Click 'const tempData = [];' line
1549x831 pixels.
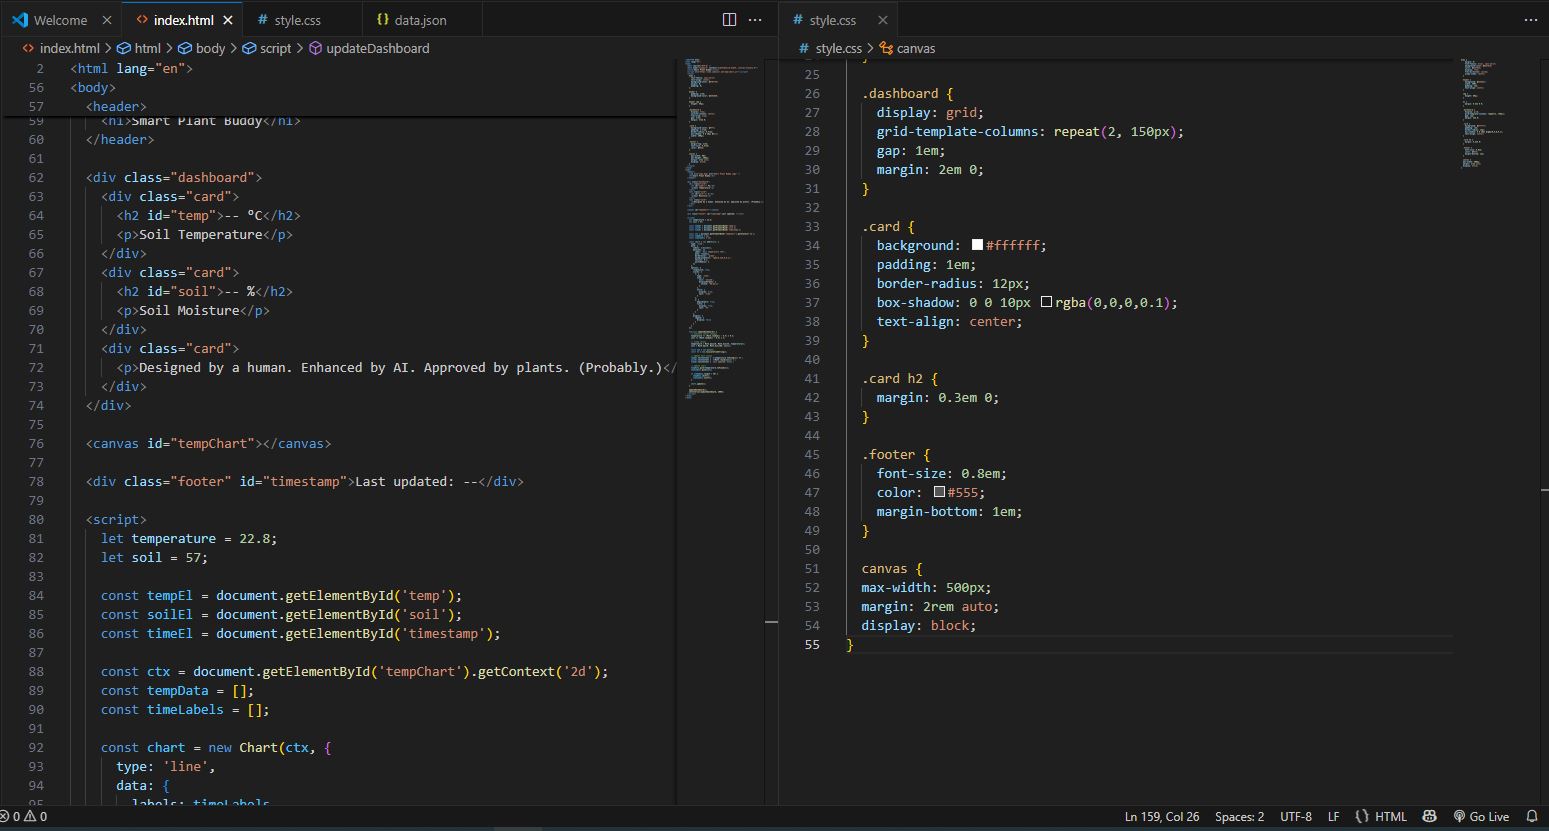(178, 690)
